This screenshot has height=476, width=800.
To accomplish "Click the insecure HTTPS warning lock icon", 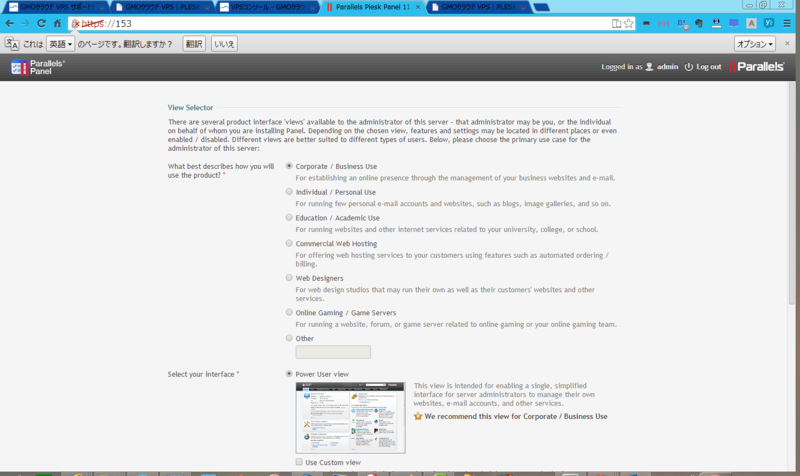I will pyautogui.click(x=76, y=23).
